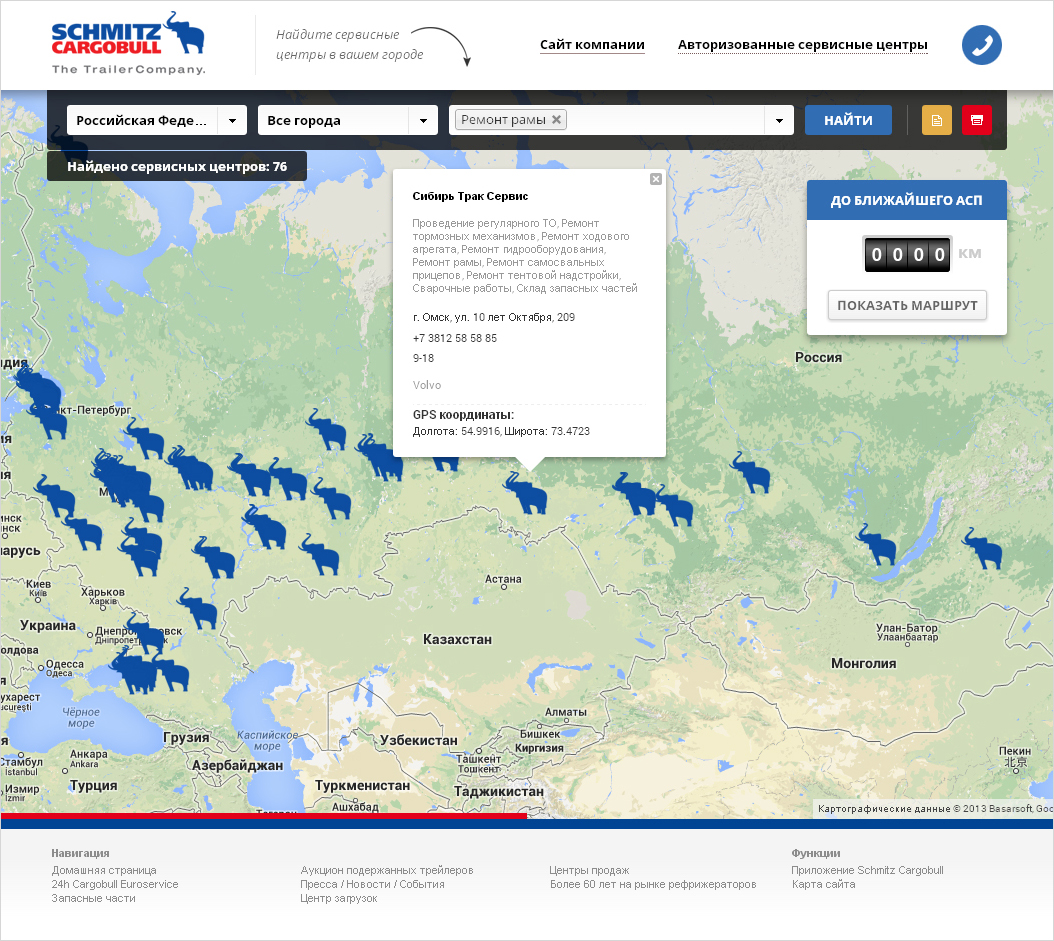
Task: Select the elephant marker beside Беларусь label
Action: point(83,532)
